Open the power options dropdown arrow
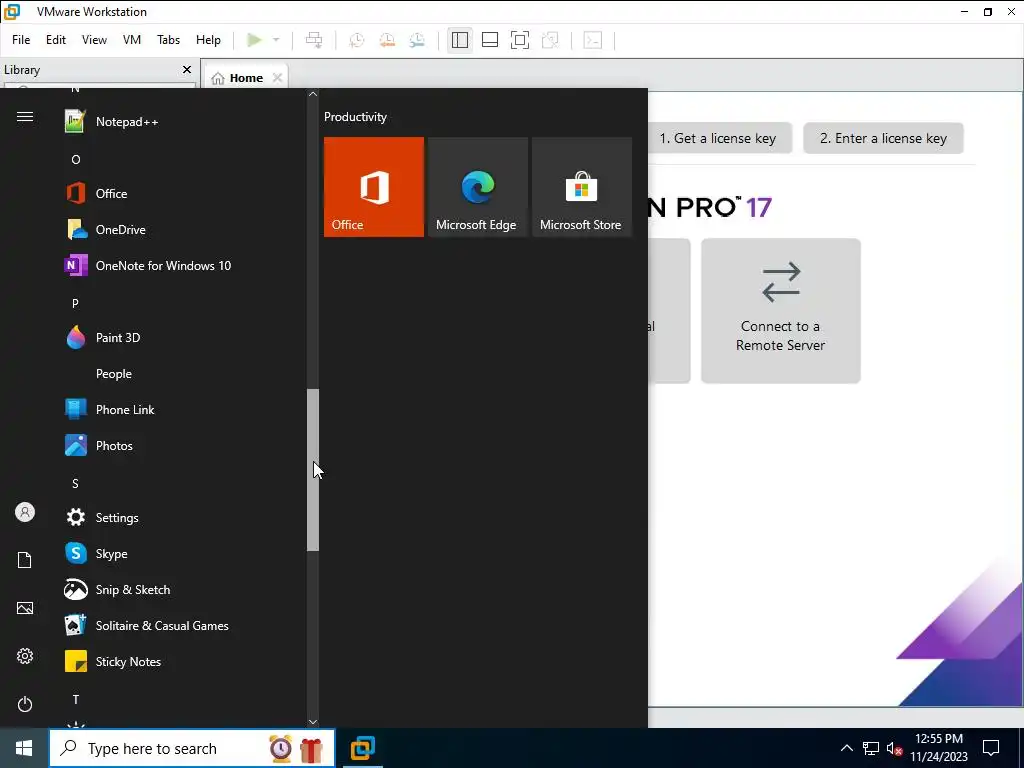Viewport: 1024px width, 768px height. pos(276,40)
